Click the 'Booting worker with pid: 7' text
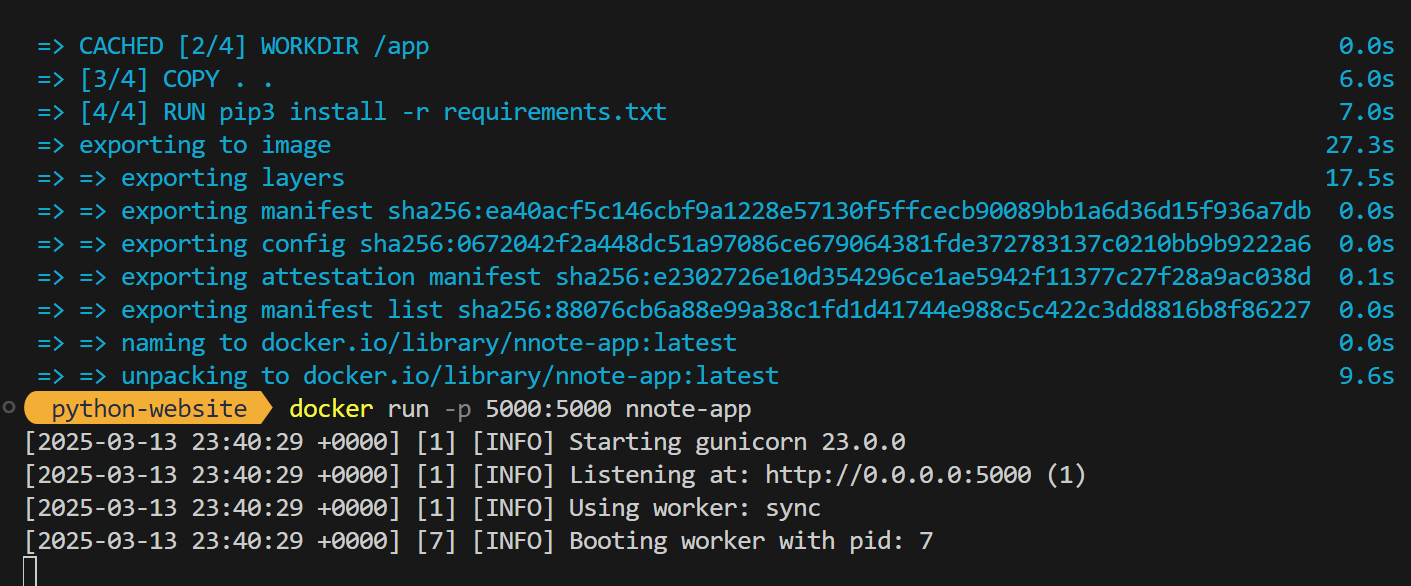Image resolution: width=1411 pixels, height=586 pixels. click(751, 541)
